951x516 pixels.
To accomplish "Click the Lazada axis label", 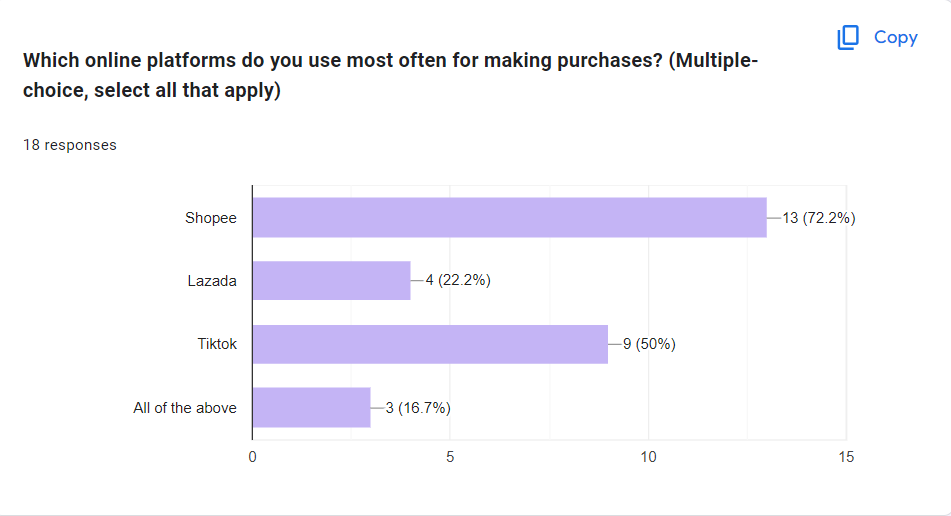I will 212,281.
